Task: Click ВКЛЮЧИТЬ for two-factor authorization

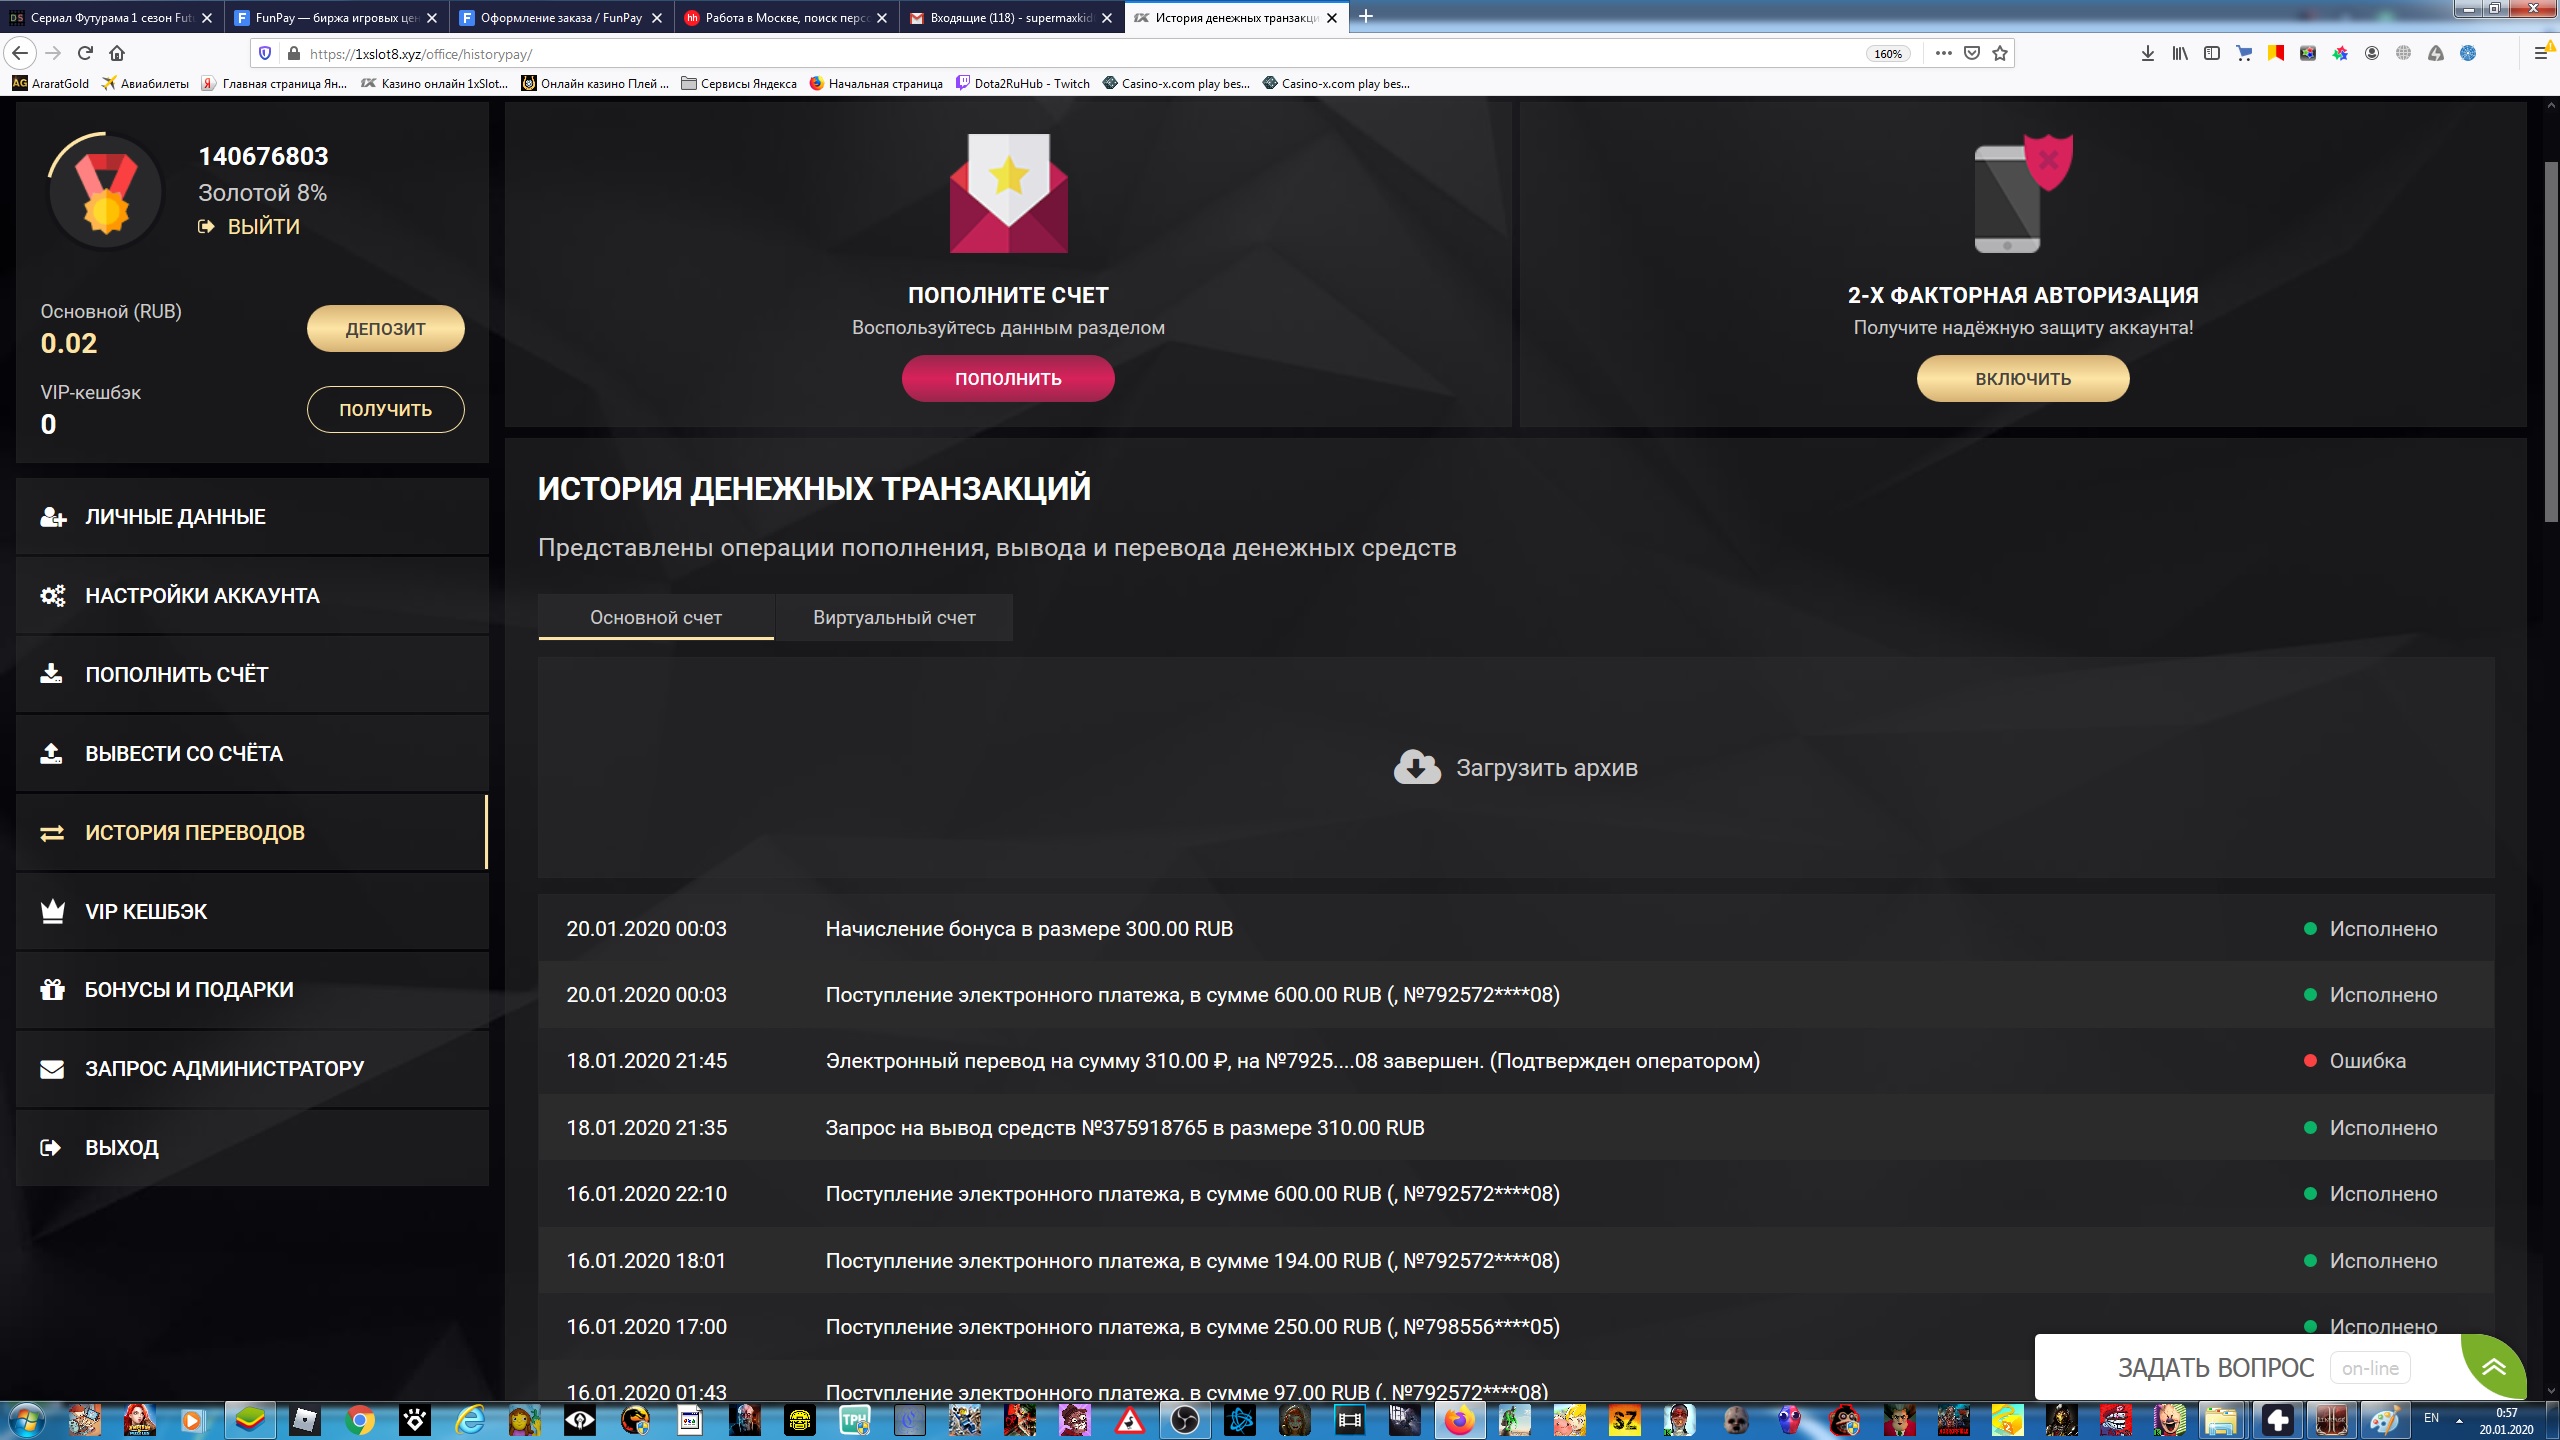Action: click(x=2022, y=379)
